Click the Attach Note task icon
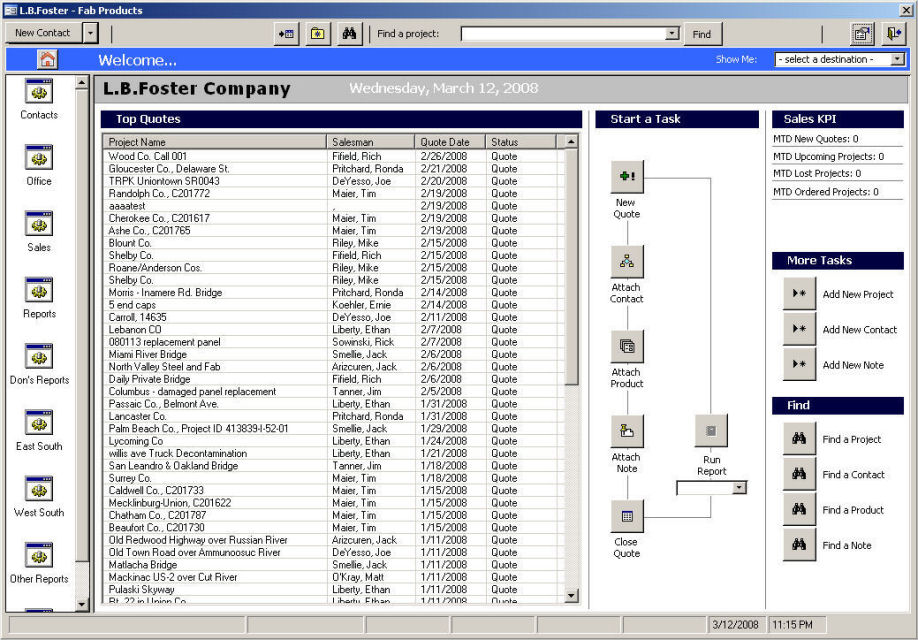The image size is (918, 640). click(x=627, y=432)
